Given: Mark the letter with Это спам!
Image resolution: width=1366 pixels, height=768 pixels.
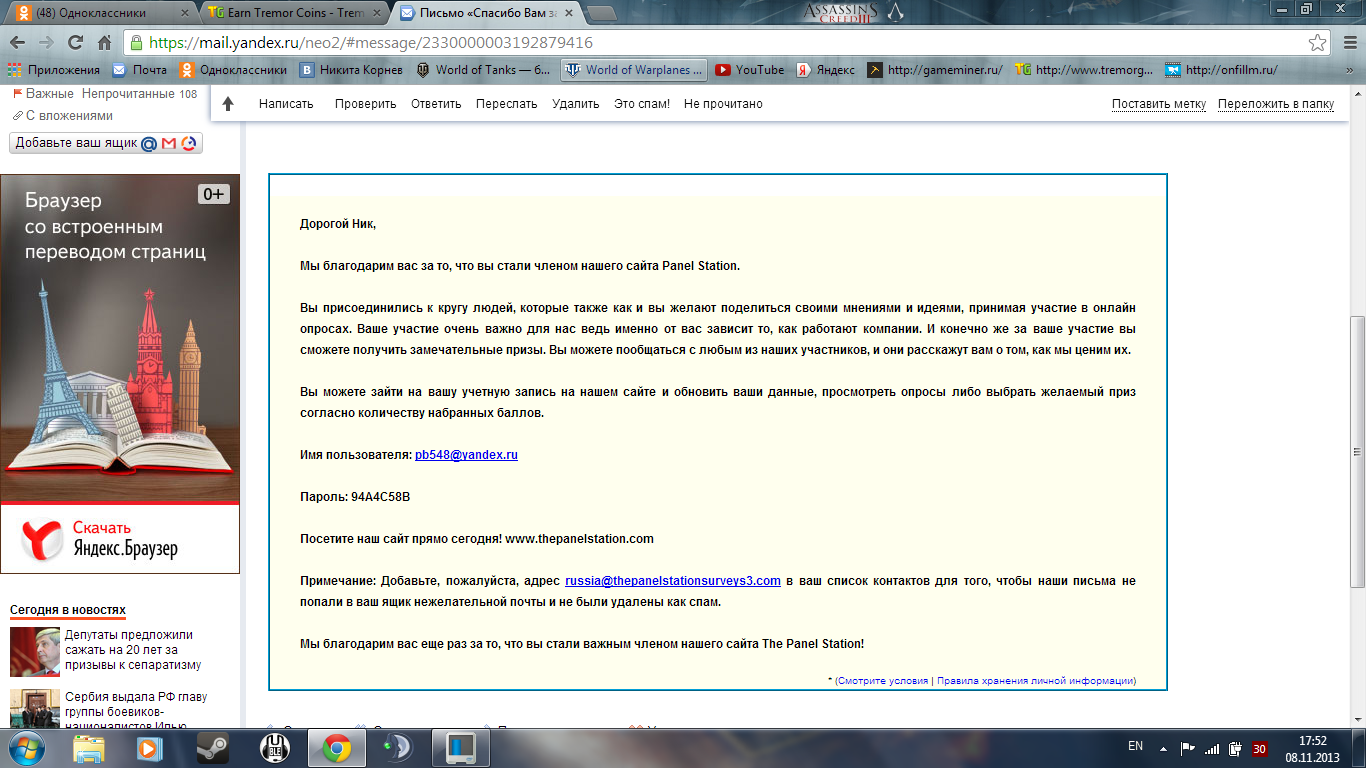Looking at the screenshot, I should pyautogui.click(x=642, y=104).
